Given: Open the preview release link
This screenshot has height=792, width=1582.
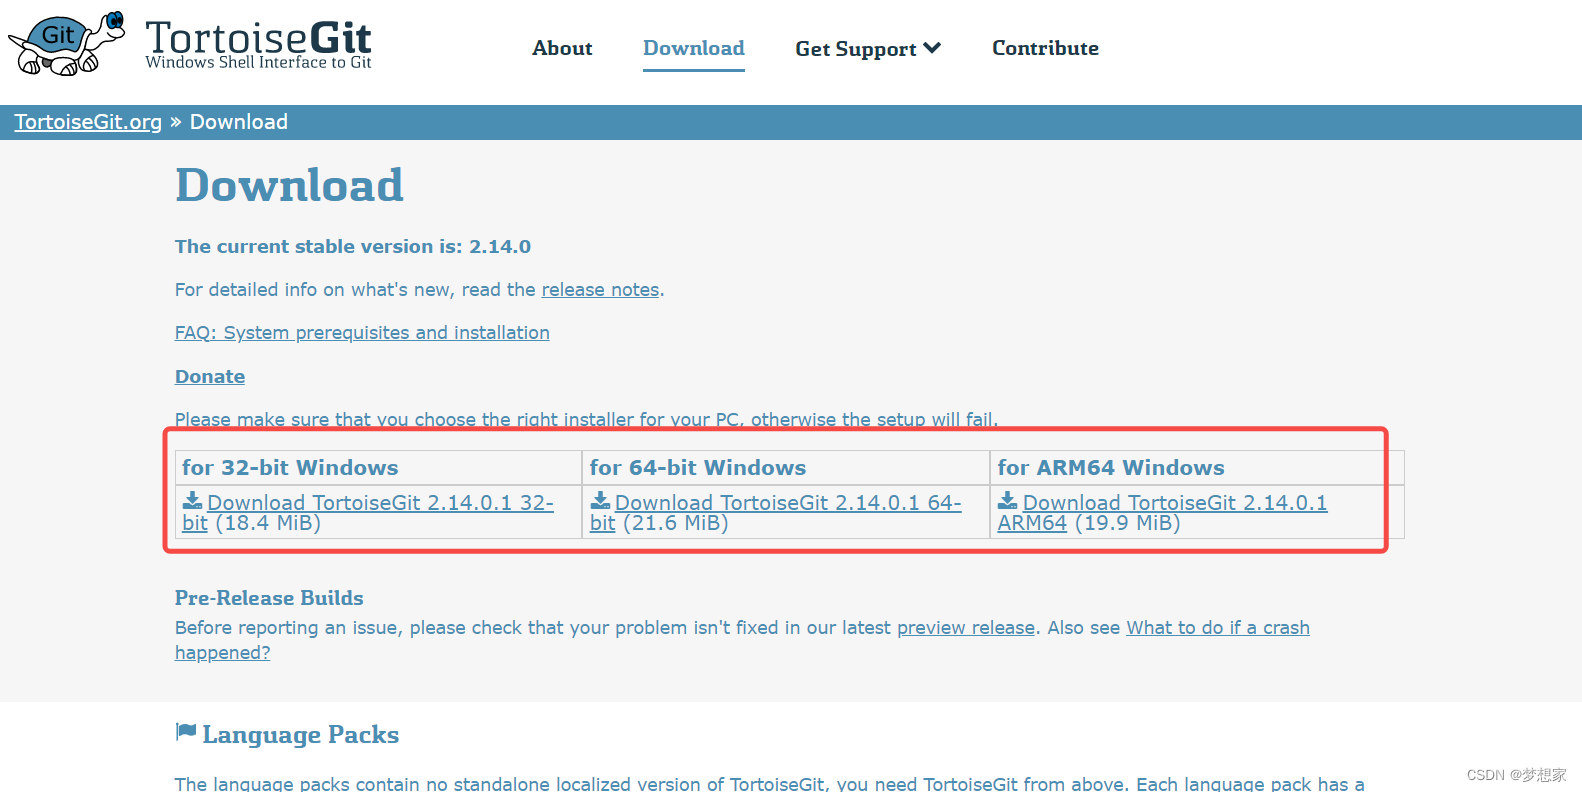Looking at the screenshot, I should coord(966,628).
